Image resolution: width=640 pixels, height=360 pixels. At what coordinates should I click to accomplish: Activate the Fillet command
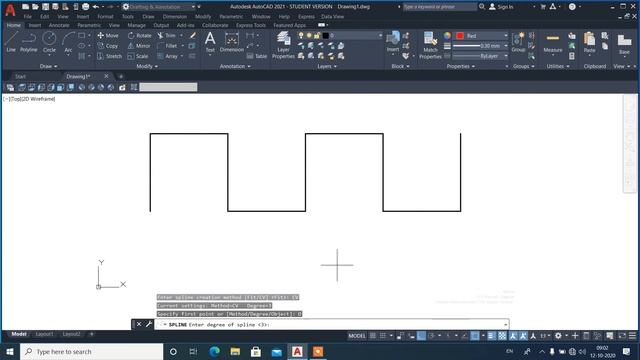coord(167,46)
